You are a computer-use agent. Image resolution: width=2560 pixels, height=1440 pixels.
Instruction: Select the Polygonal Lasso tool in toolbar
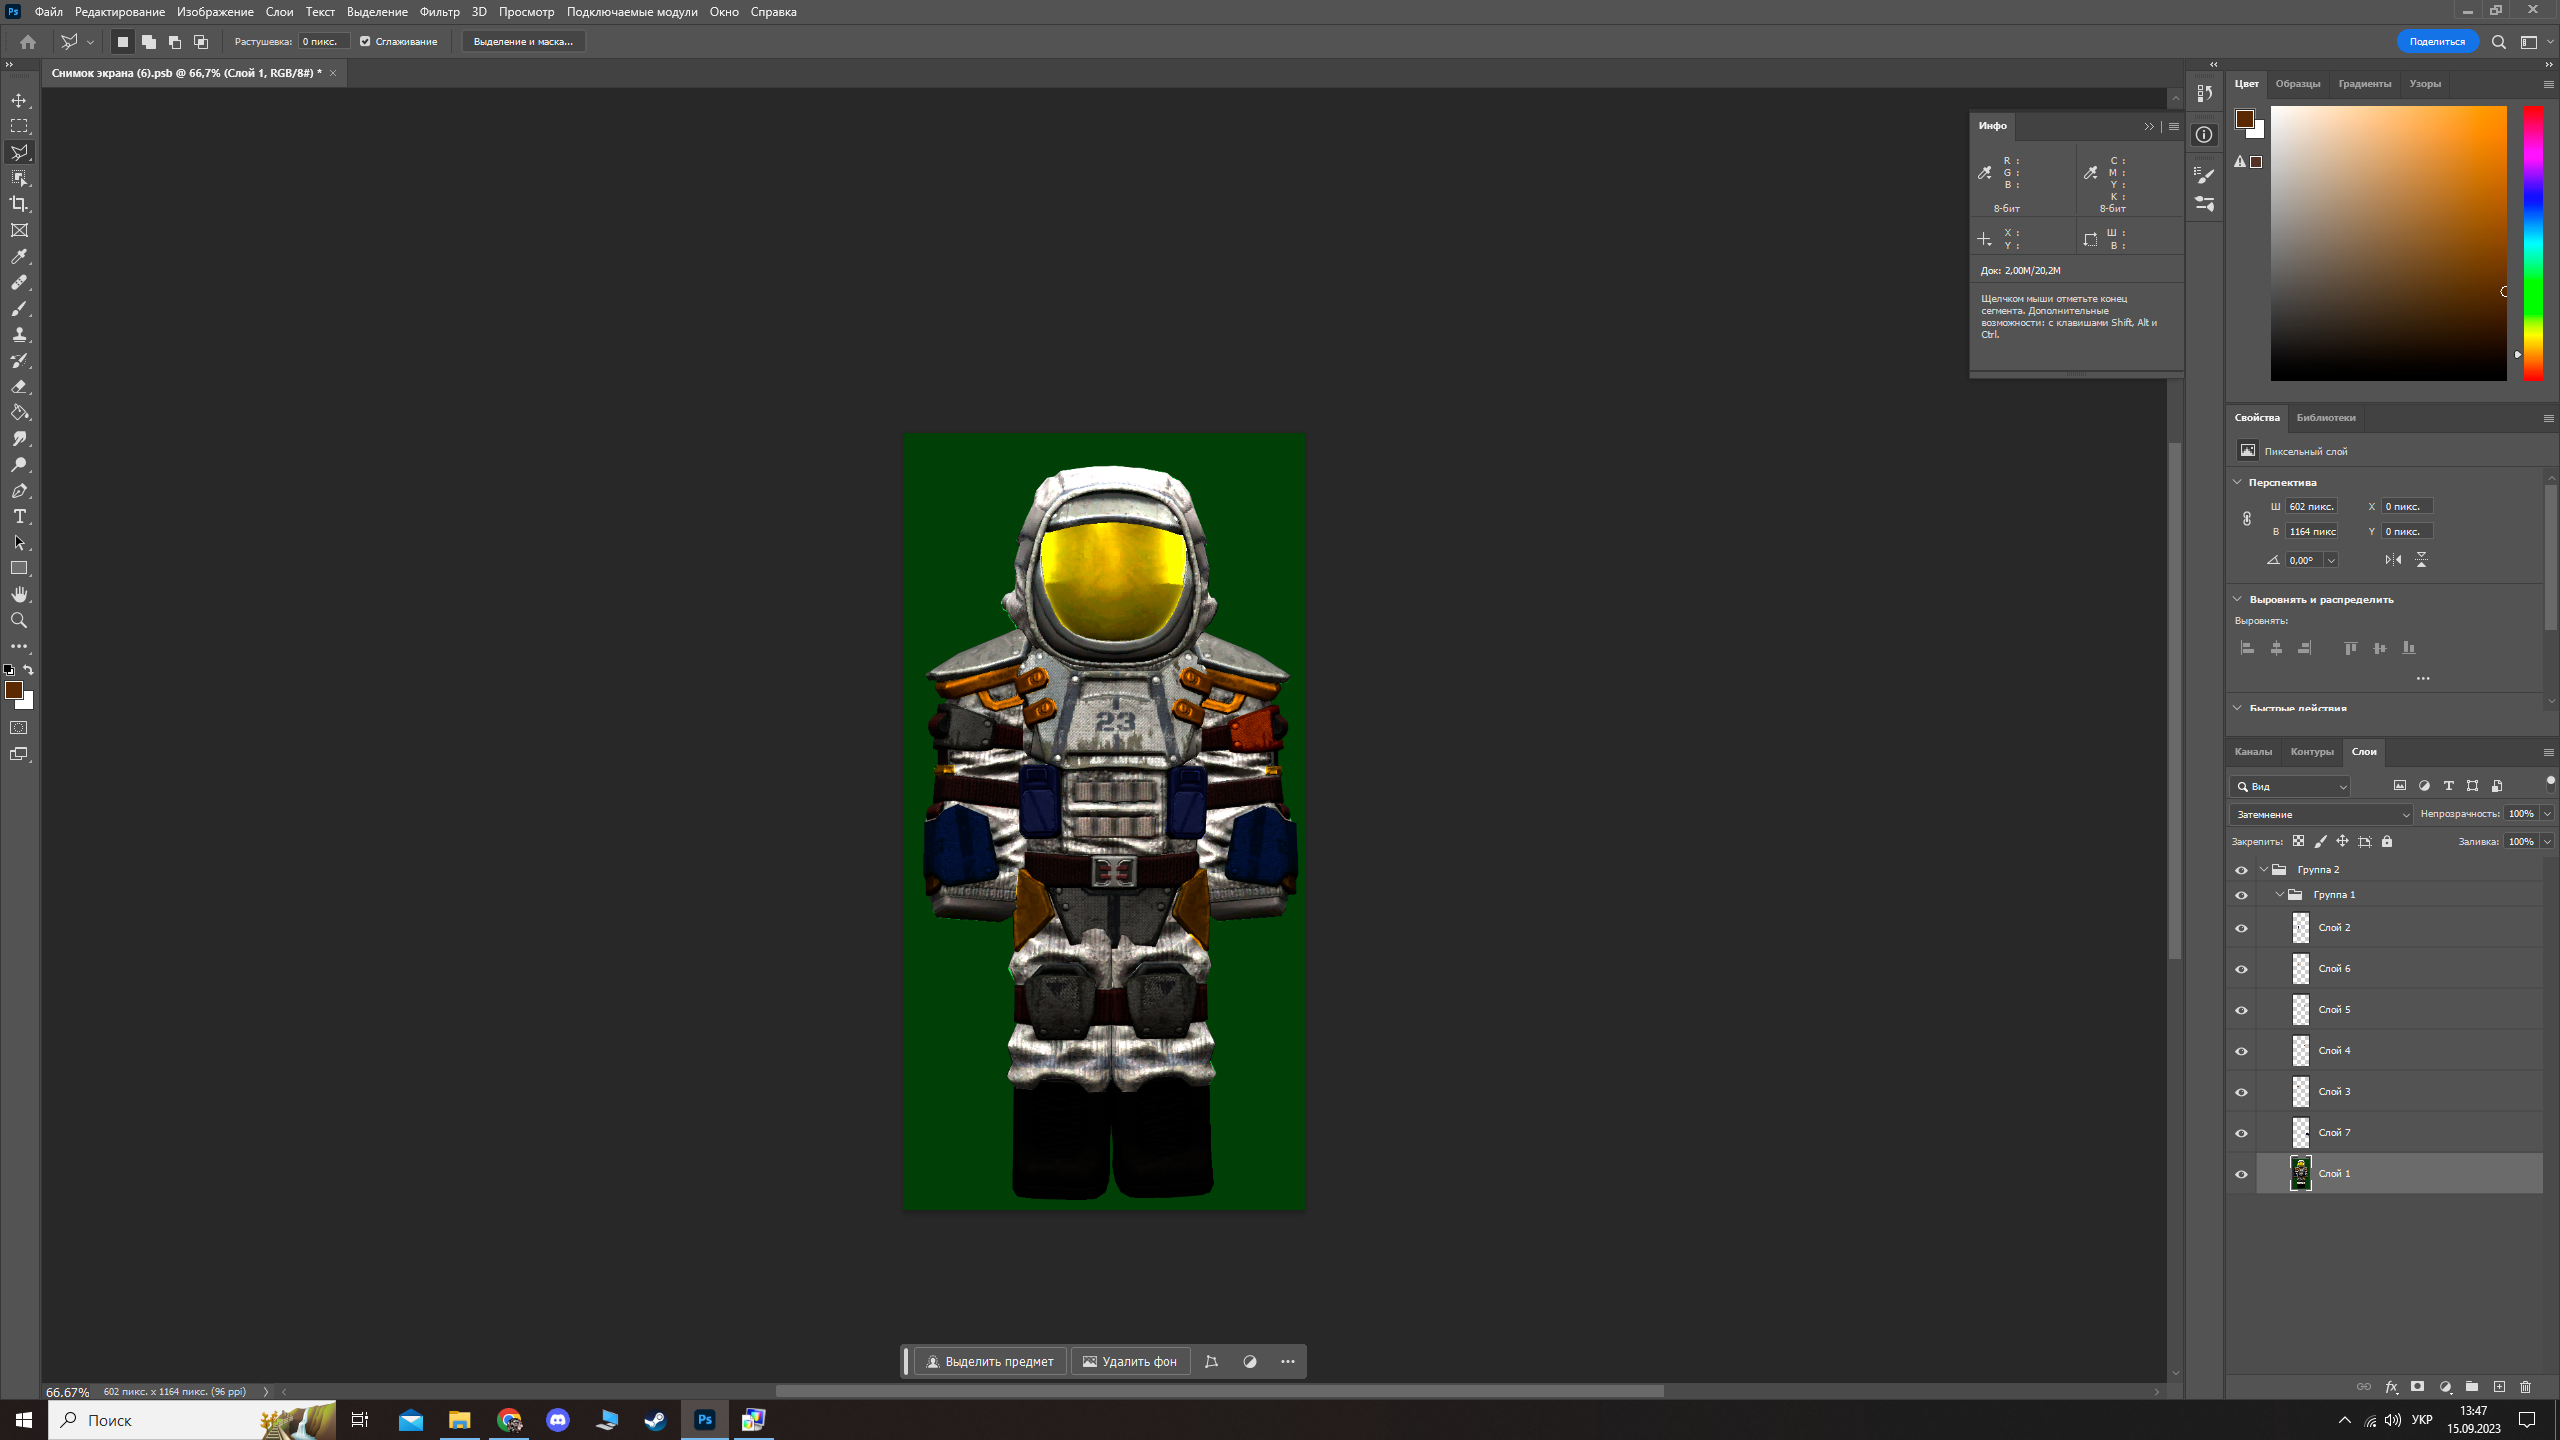click(x=19, y=152)
